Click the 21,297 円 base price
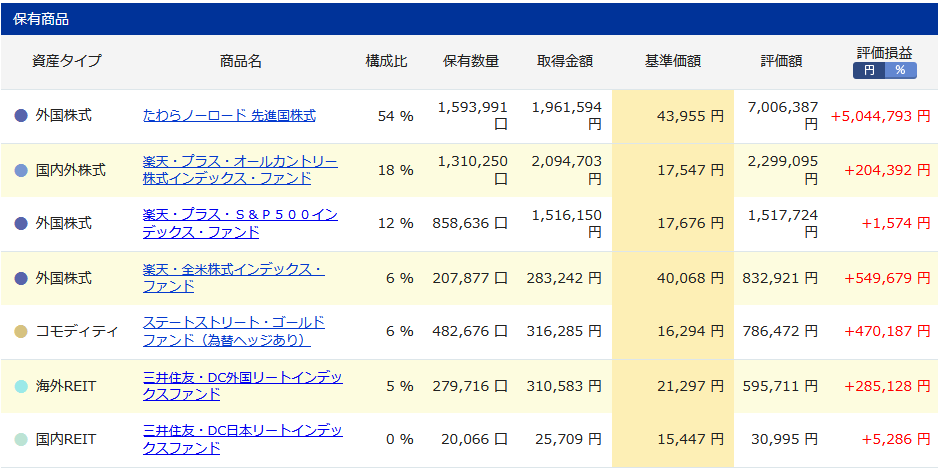 pyautogui.click(x=691, y=387)
